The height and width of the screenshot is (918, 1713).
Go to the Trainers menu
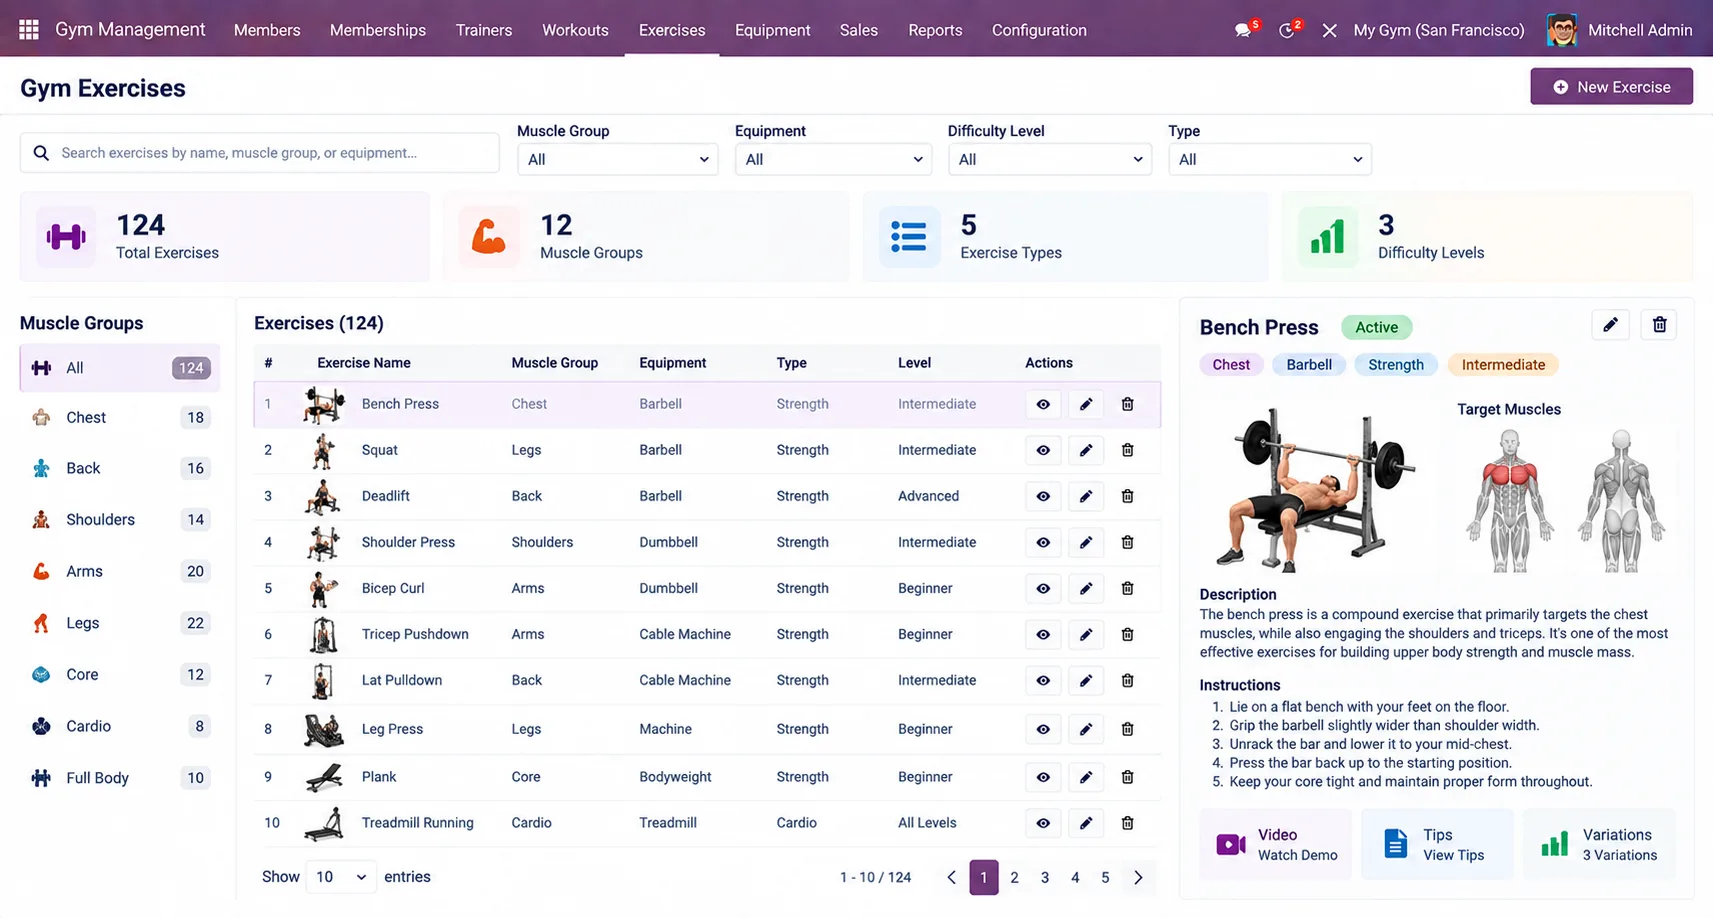click(484, 30)
